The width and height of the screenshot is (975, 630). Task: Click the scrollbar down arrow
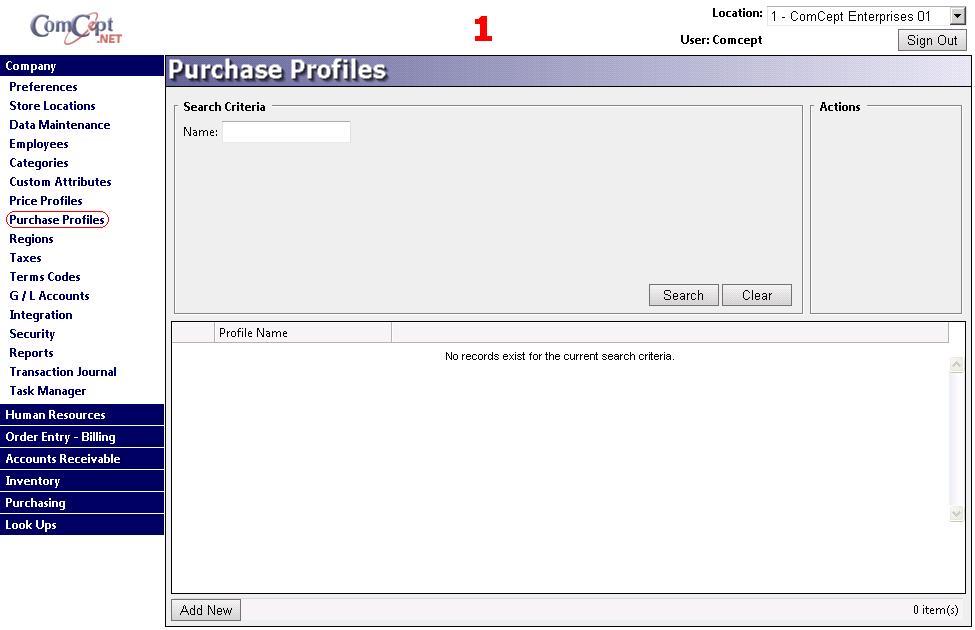click(x=956, y=513)
